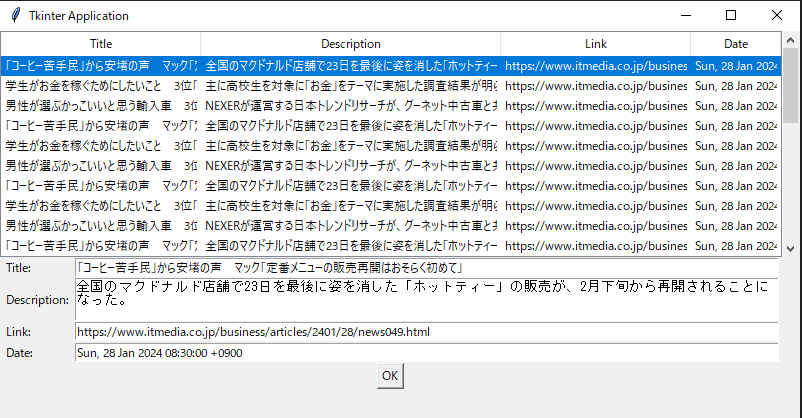Viewport: 802px width, 418px height.
Task: Select the highlighted コーヒー苦手民 row
Action: coord(100,65)
